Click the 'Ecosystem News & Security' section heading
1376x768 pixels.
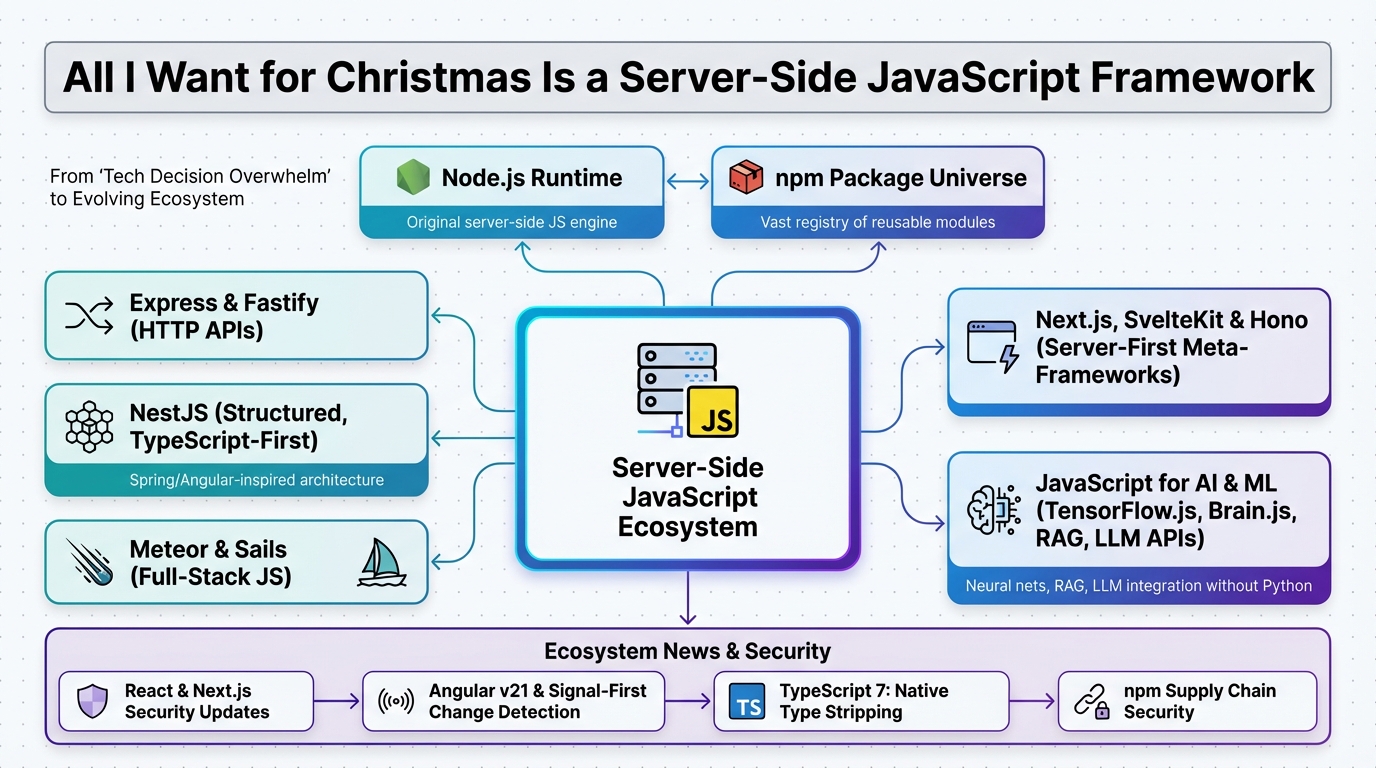(x=687, y=651)
